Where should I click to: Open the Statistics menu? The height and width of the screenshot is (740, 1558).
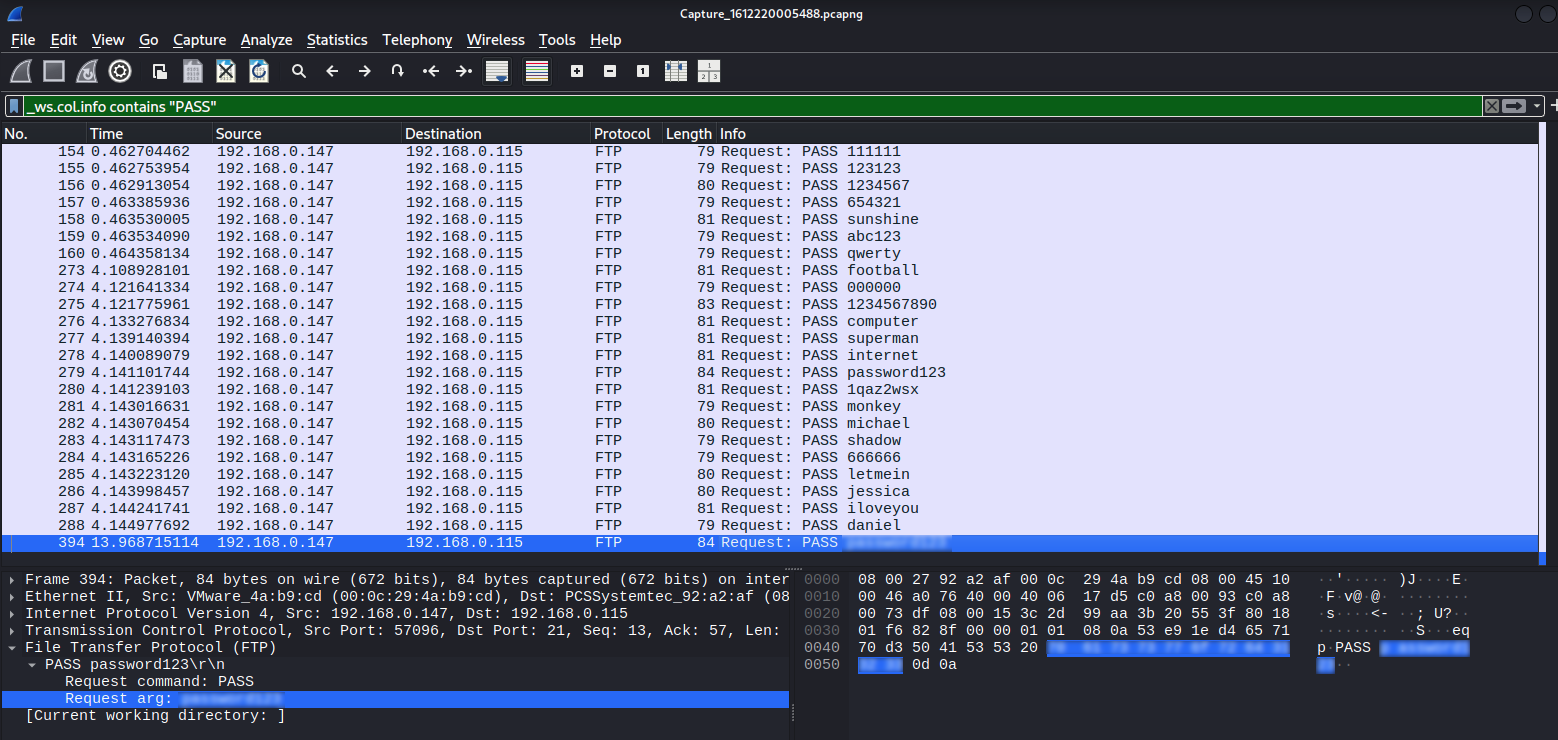tap(337, 40)
